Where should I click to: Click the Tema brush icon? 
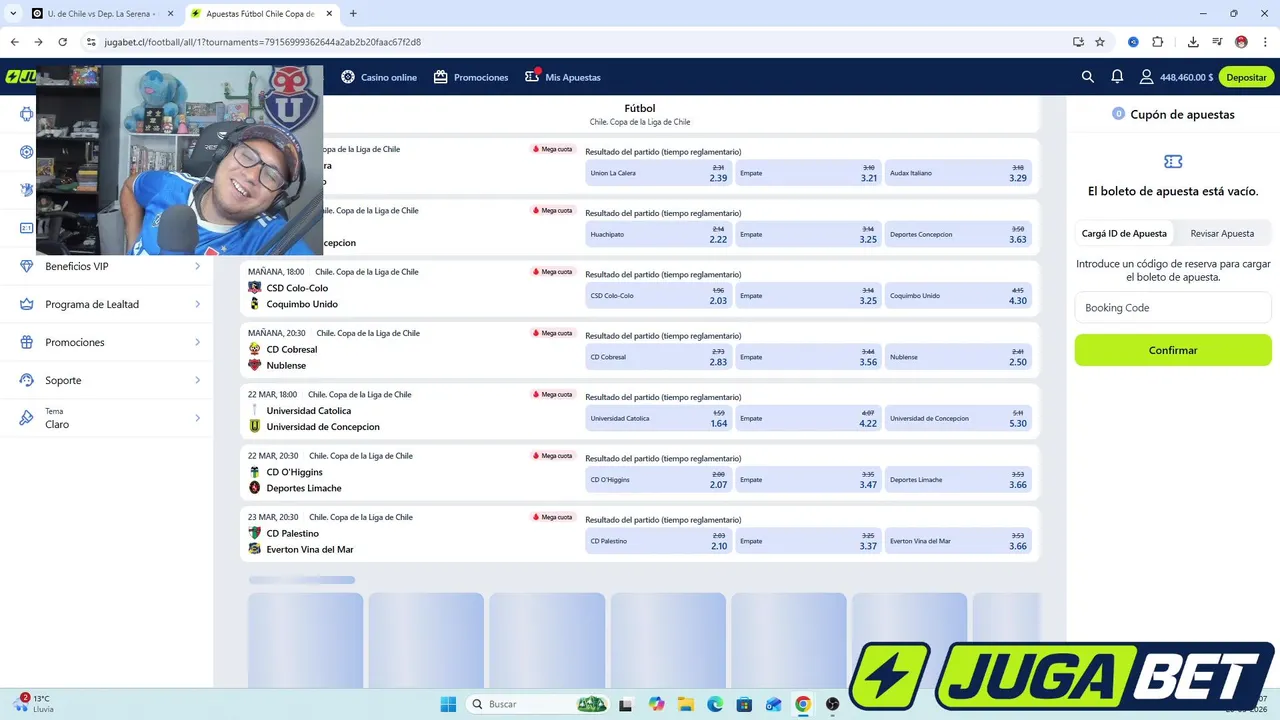[x=27, y=418]
